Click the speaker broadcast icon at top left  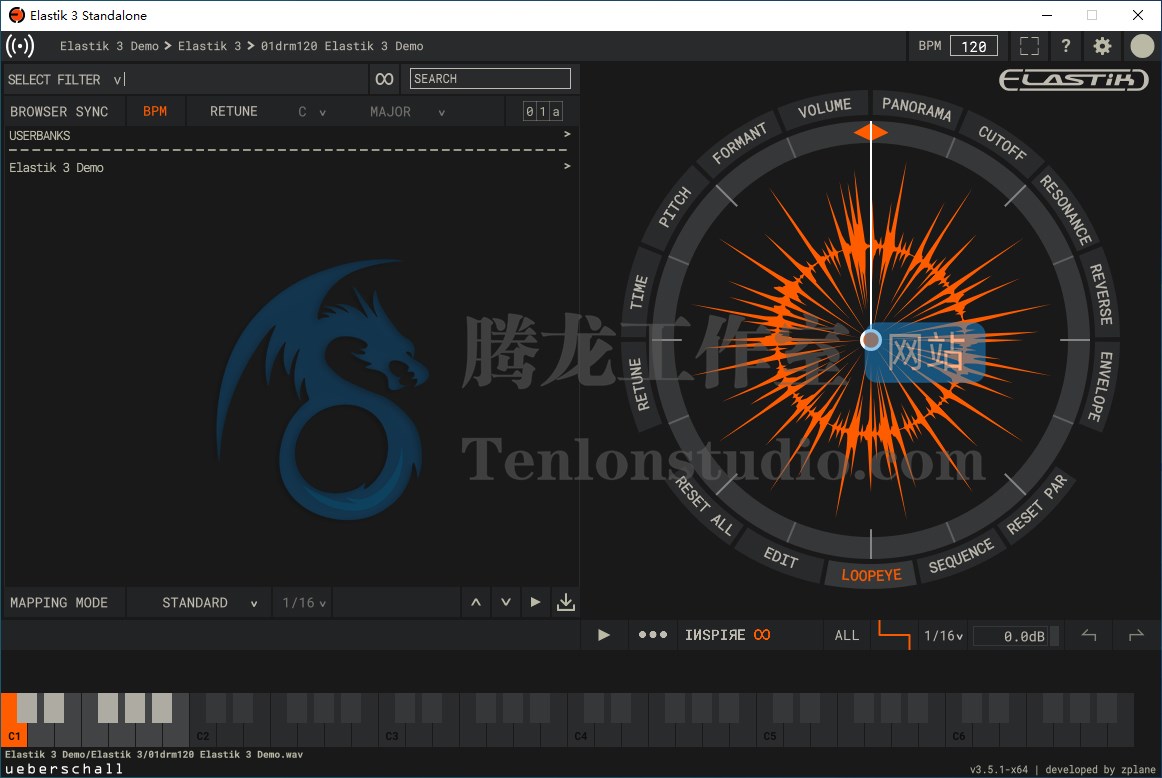click(x=20, y=45)
